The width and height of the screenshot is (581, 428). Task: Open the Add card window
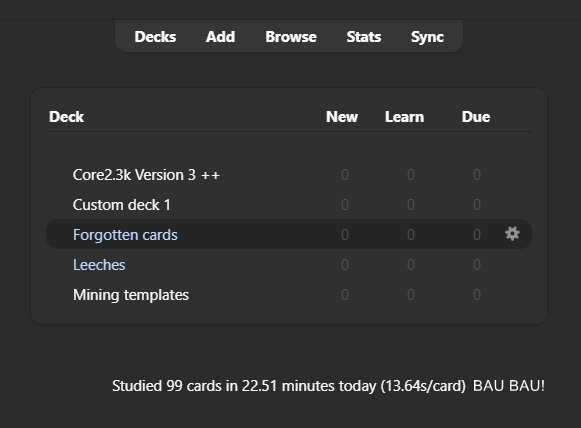tap(220, 37)
